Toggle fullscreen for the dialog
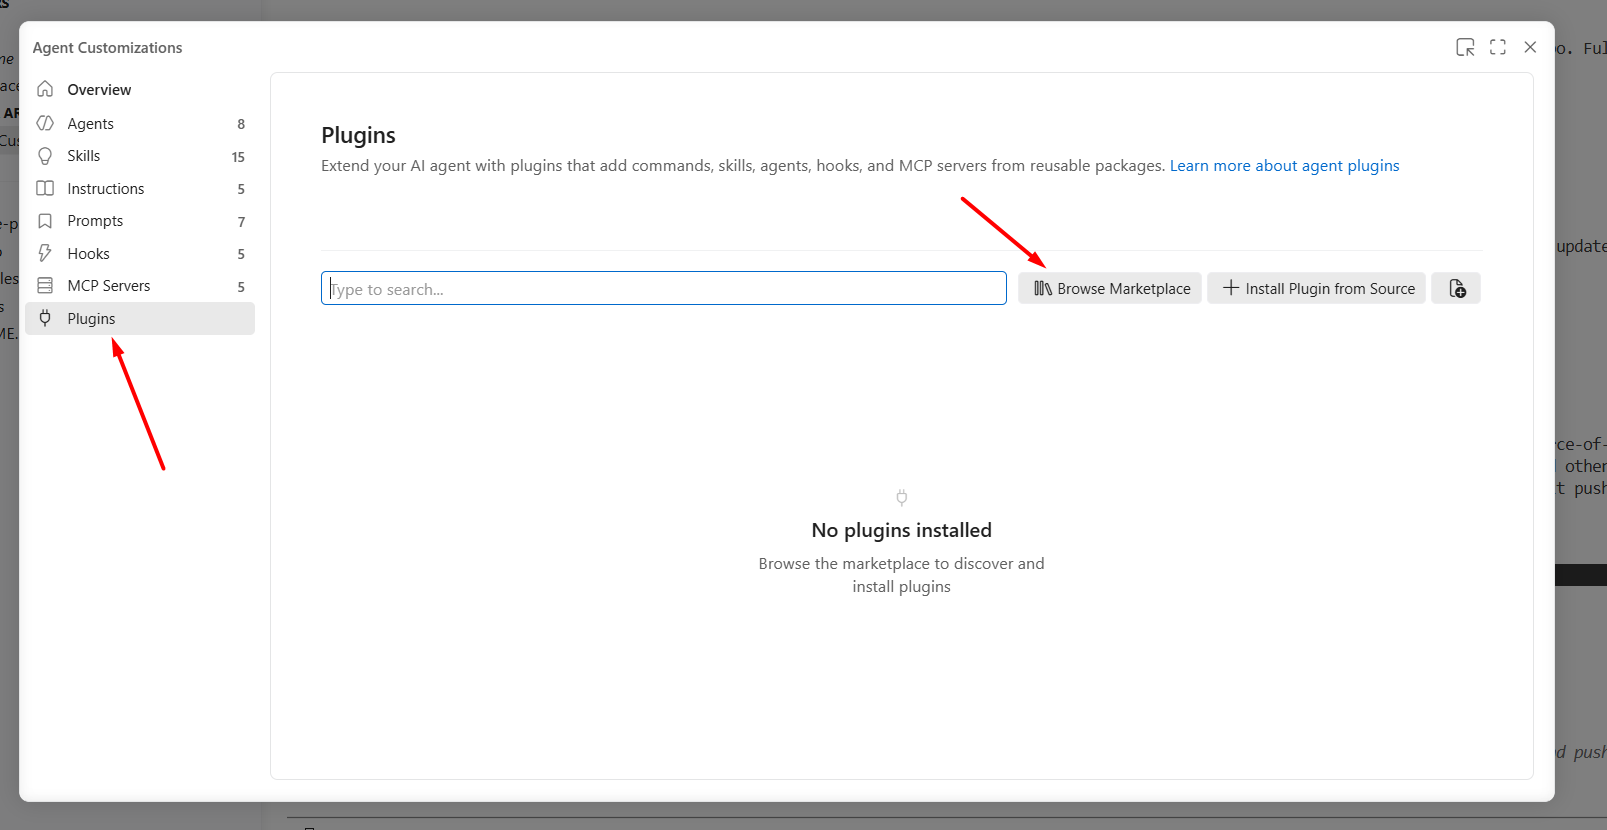This screenshot has height=830, width=1607. 1498,47
